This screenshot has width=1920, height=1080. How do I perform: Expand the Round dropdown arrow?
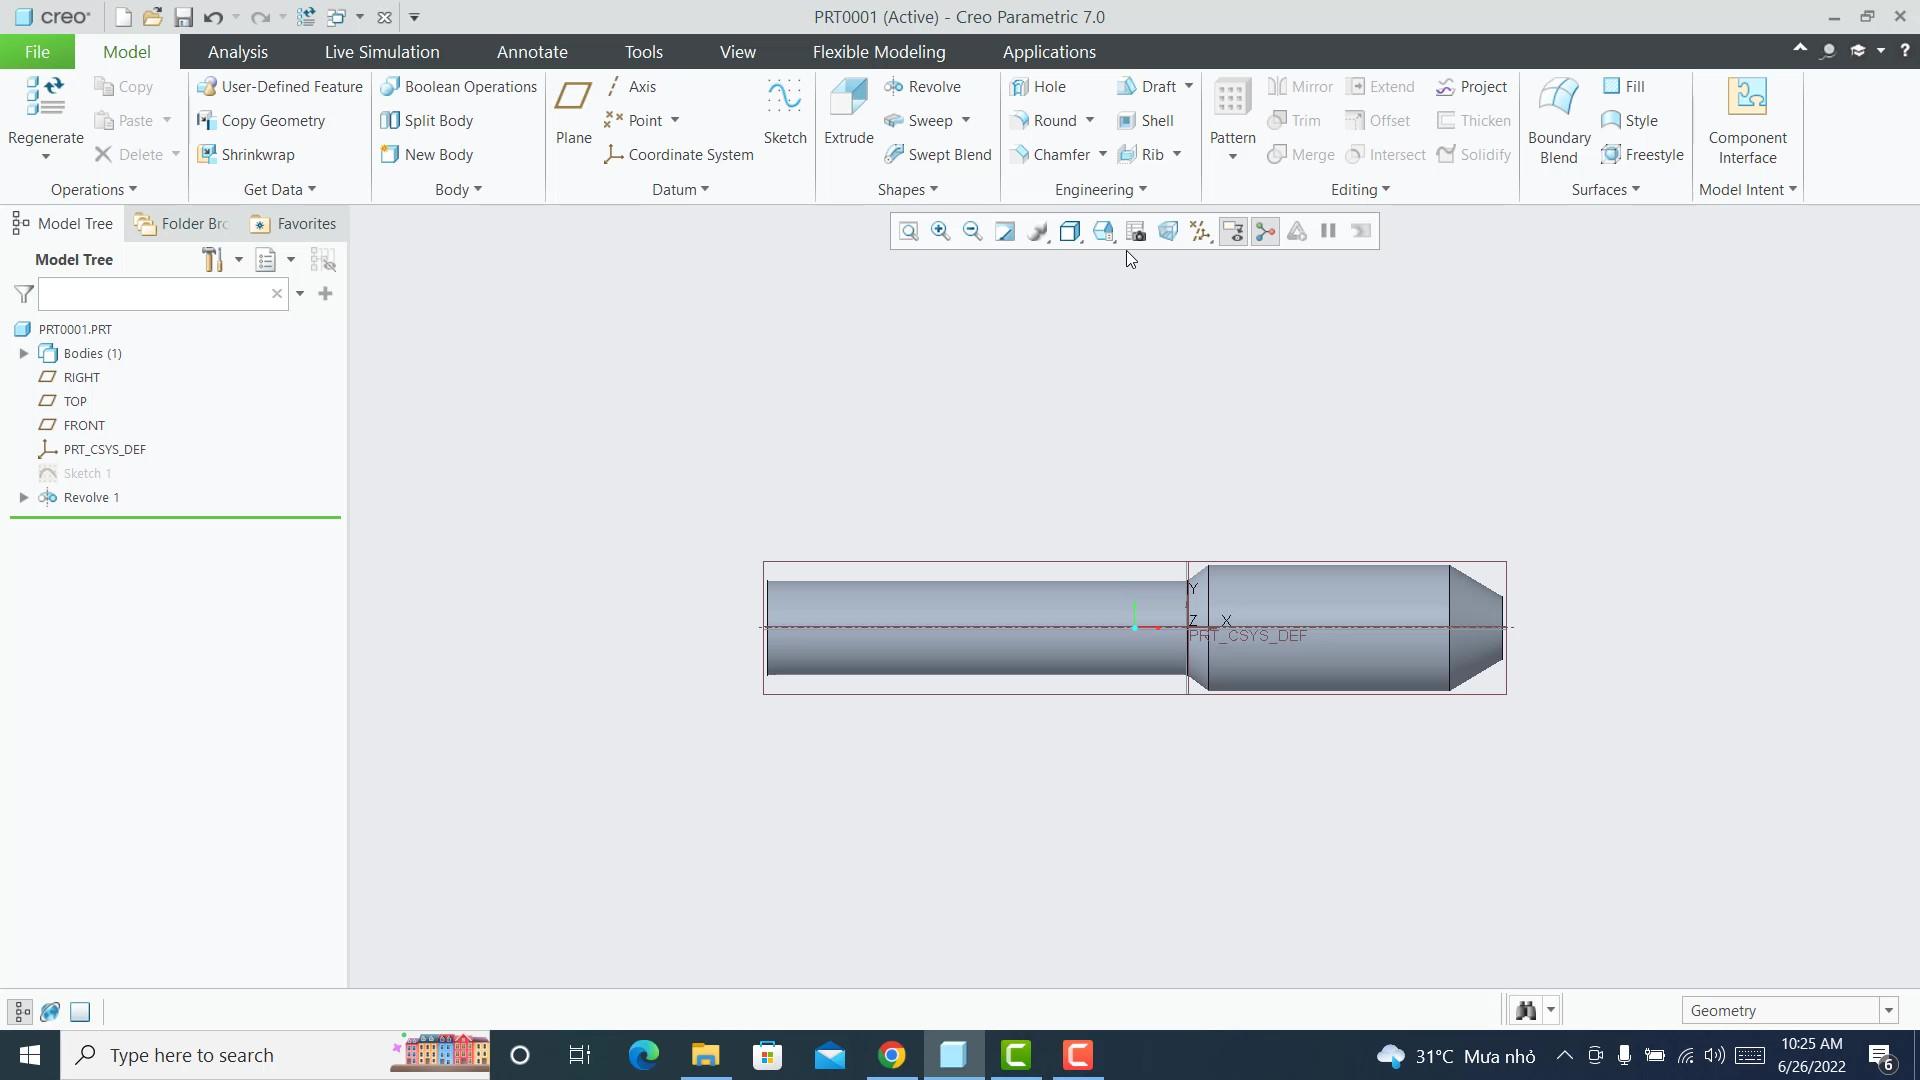pyautogui.click(x=1089, y=120)
